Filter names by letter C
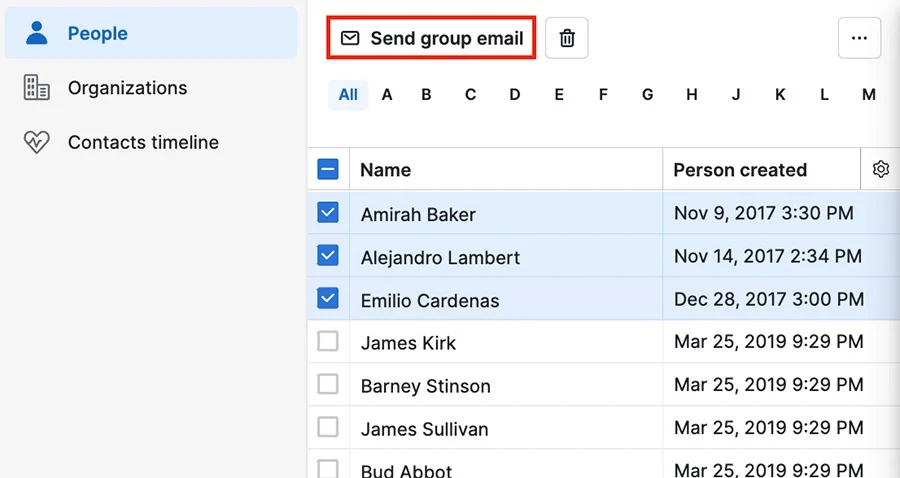This screenshot has width=900, height=478. tap(470, 94)
